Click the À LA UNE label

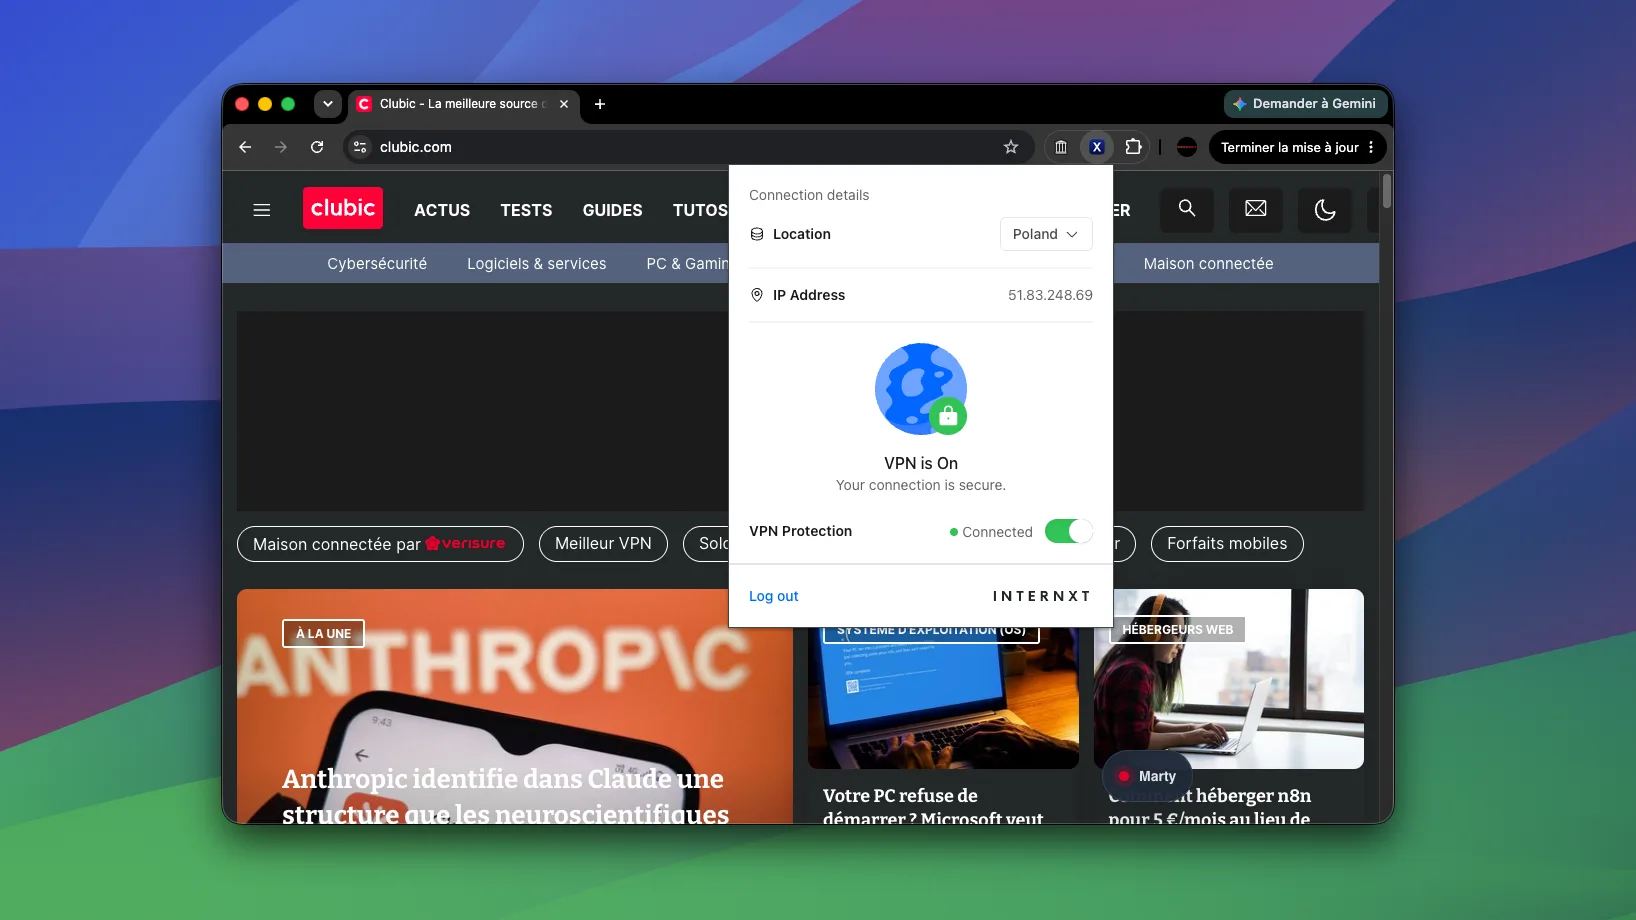click(323, 634)
